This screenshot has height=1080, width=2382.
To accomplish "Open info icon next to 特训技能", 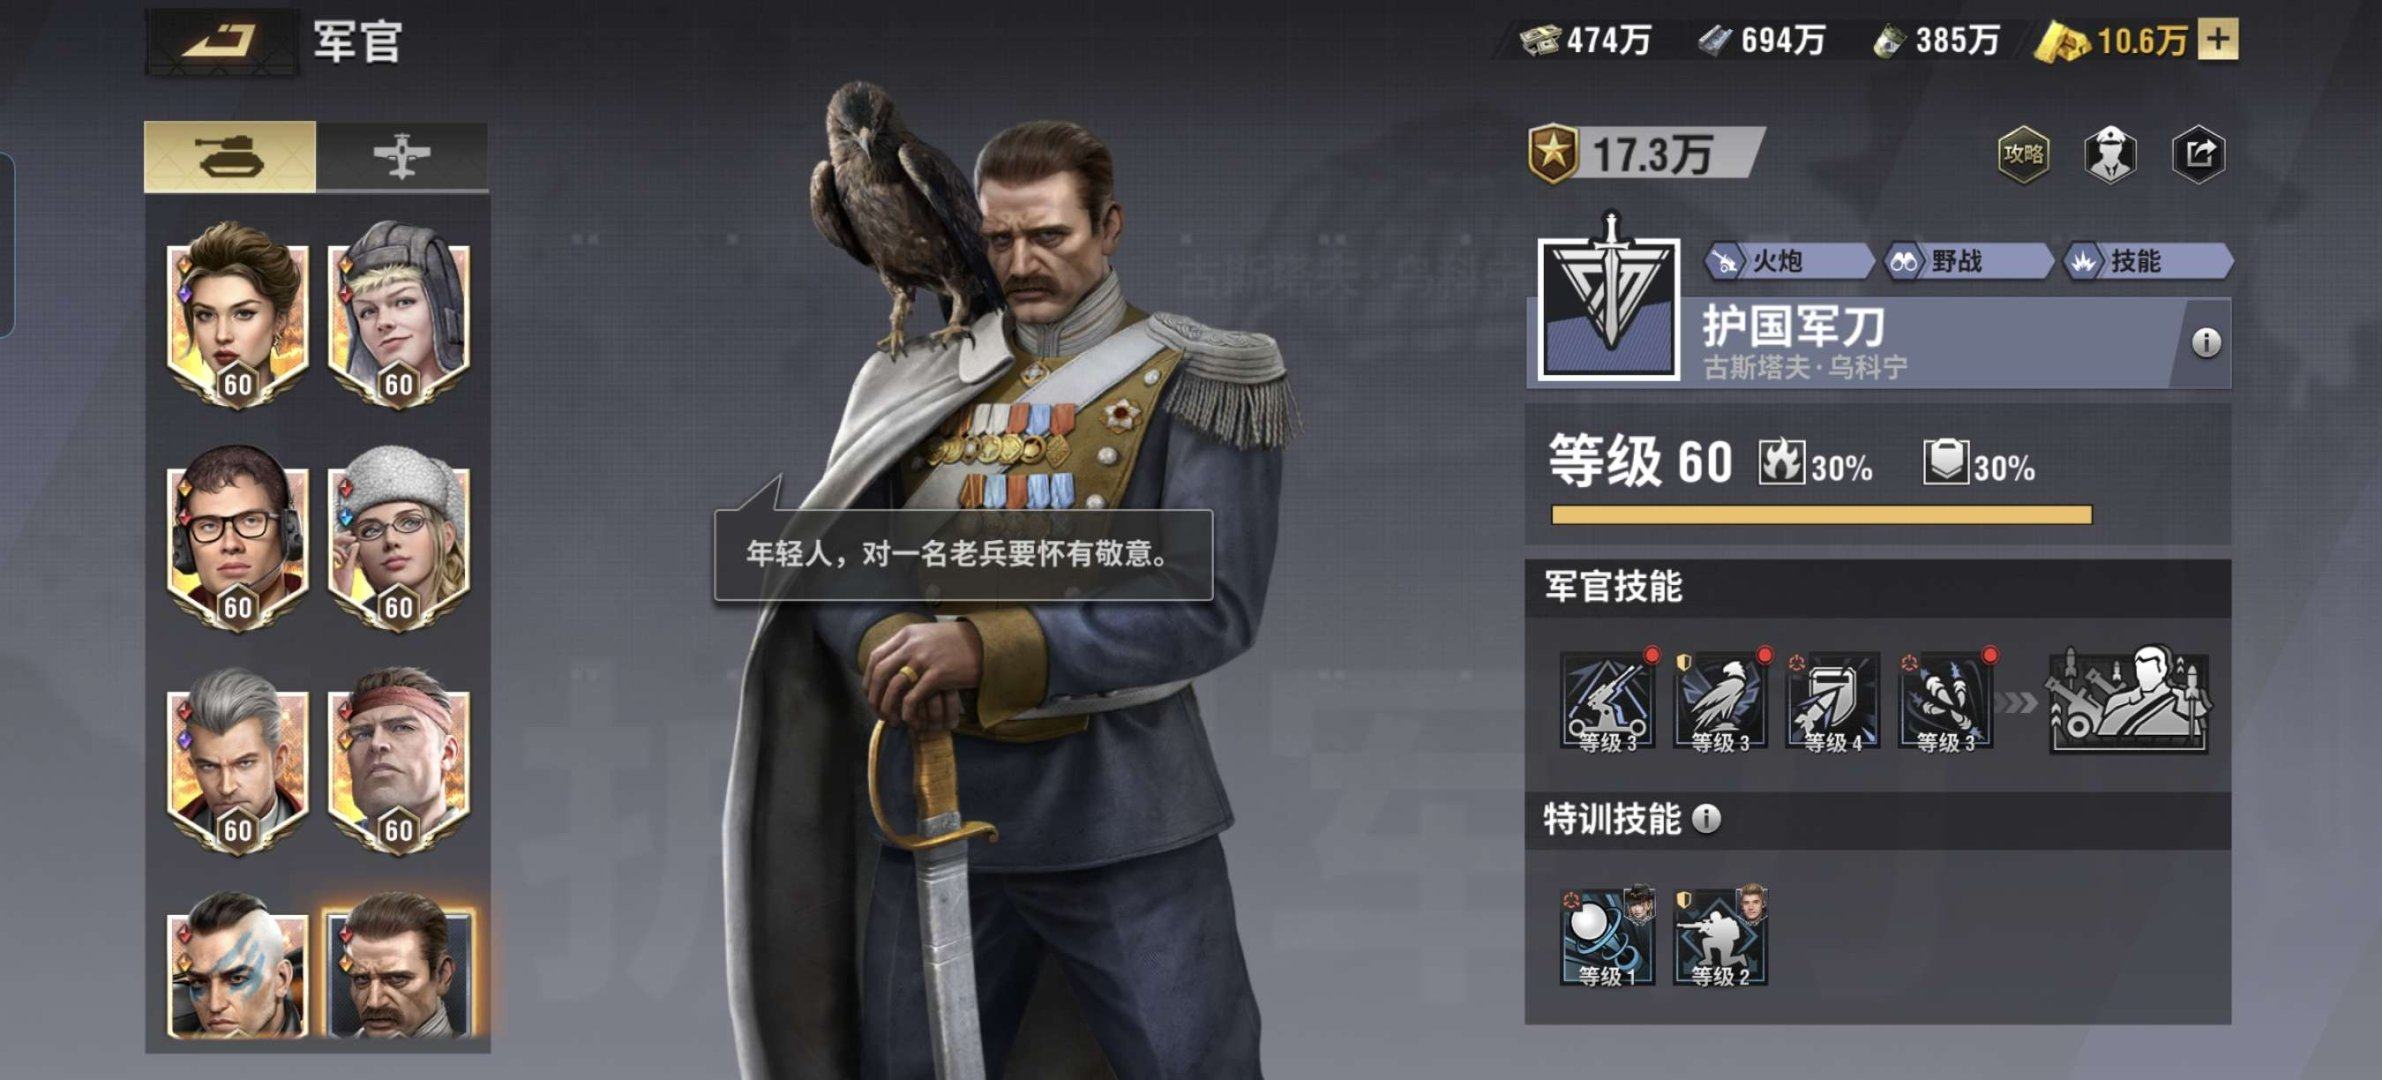I will point(1706,819).
